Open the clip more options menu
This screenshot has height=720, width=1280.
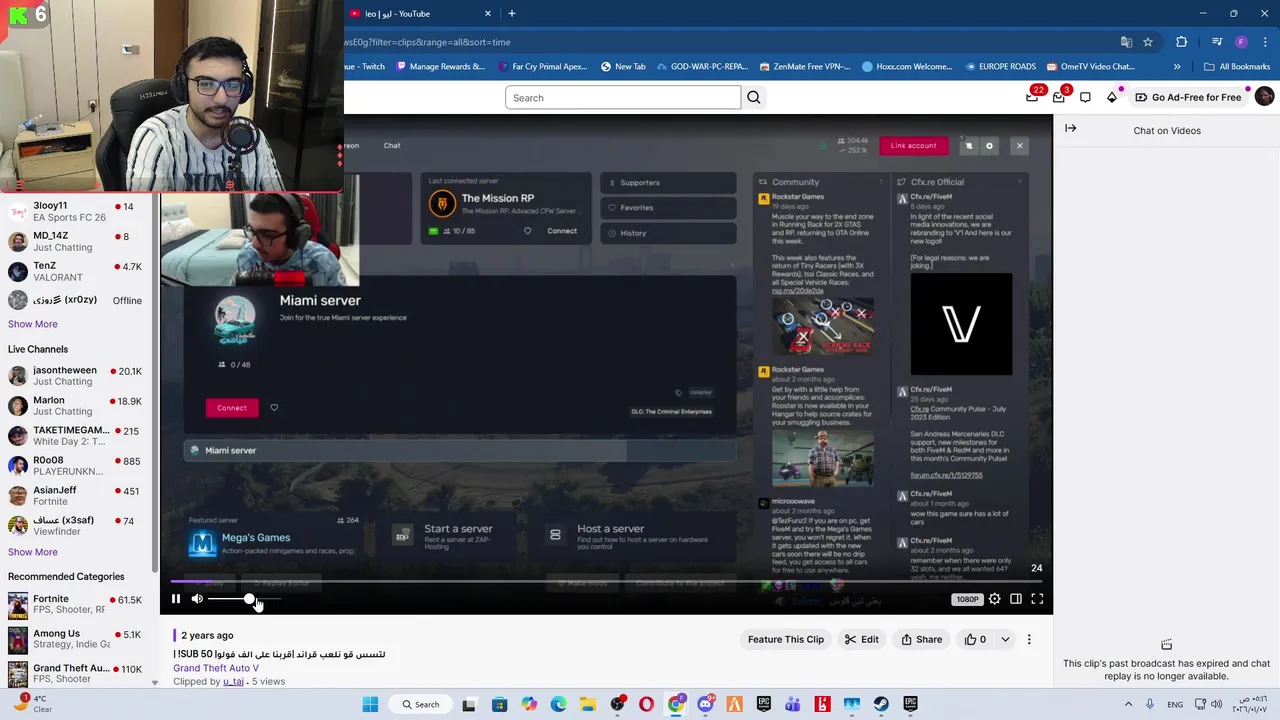tap(1029, 639)
